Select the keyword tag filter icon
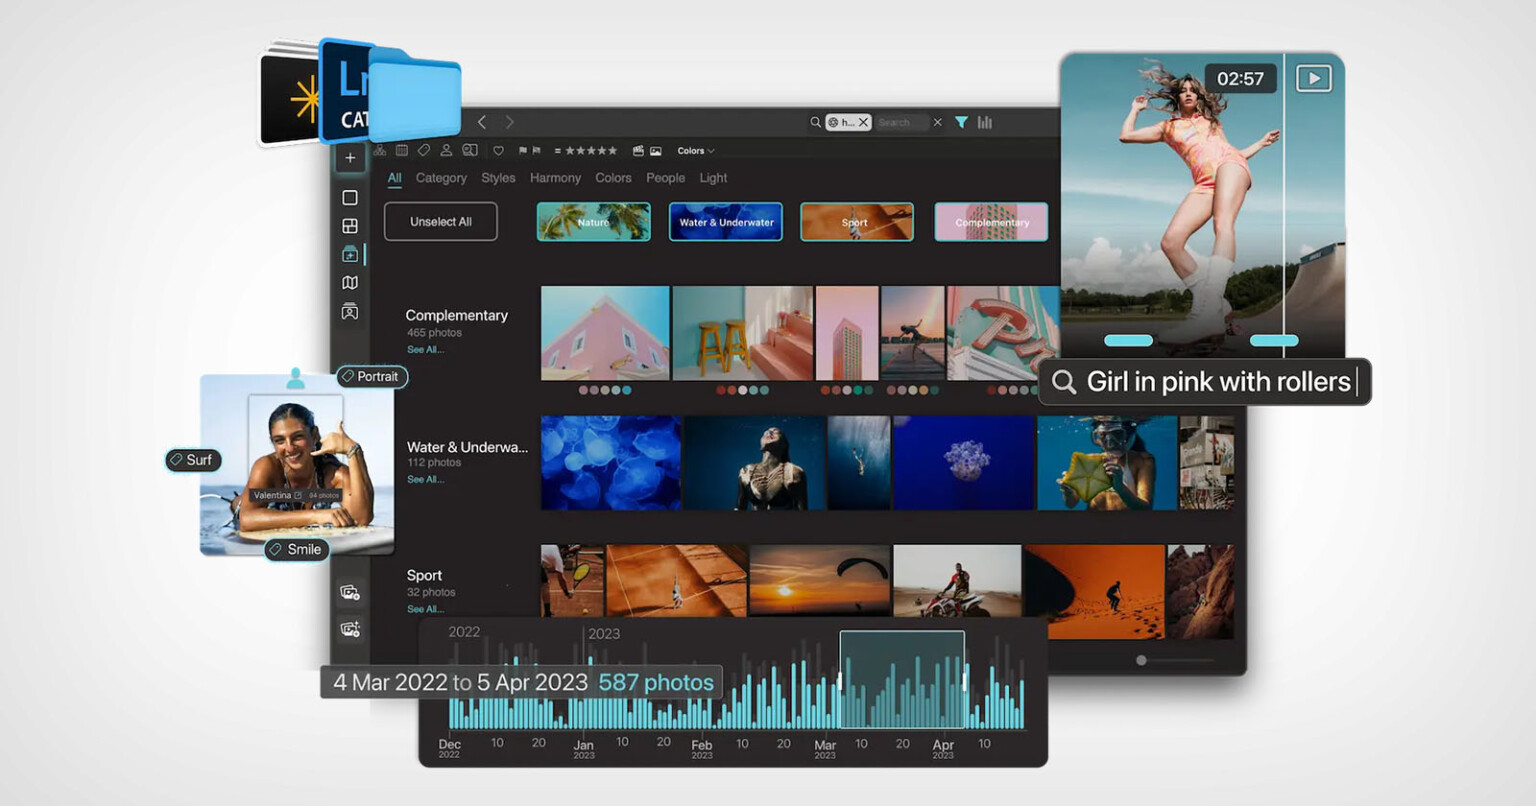1536x806 pixels. (424, 151)
